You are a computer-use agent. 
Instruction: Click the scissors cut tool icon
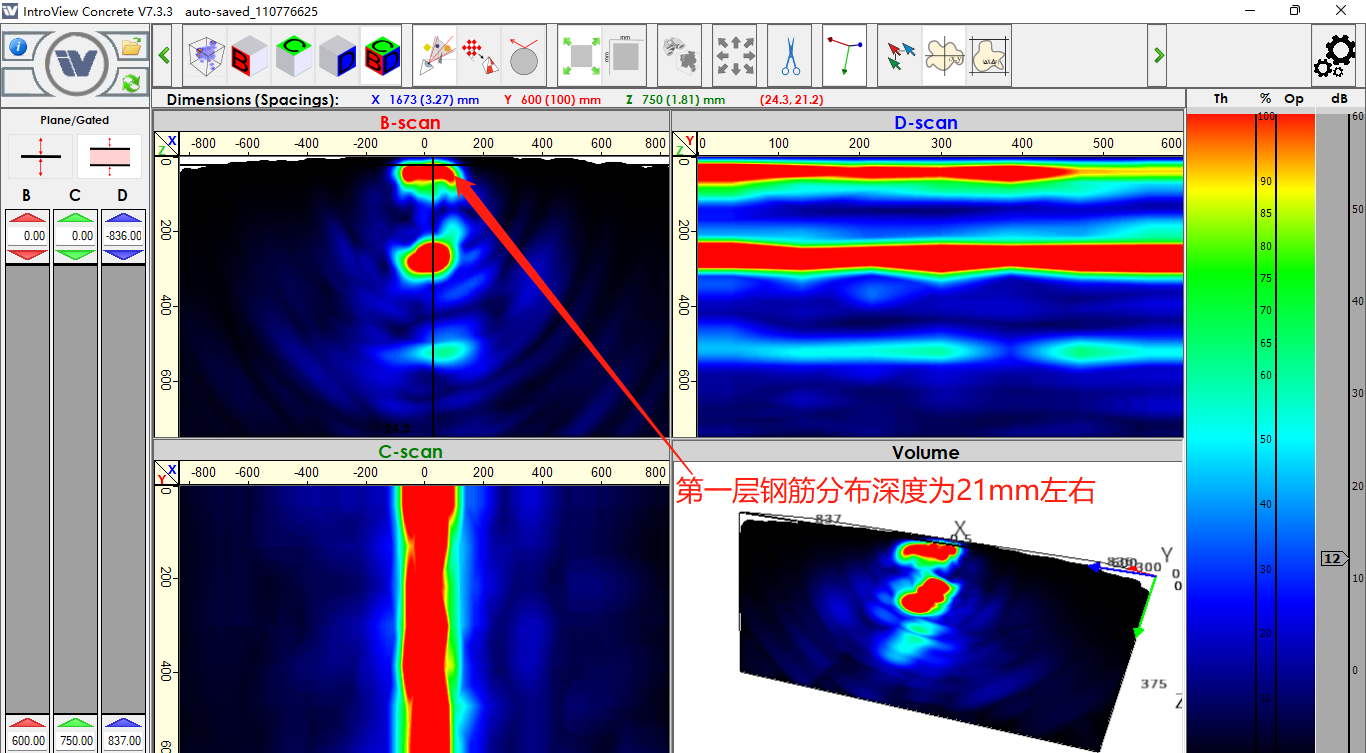pos(790,55)
